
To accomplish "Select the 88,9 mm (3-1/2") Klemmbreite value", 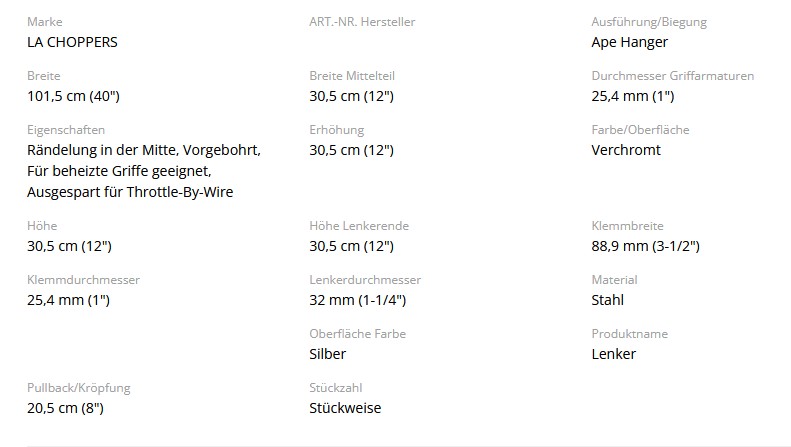I will coord(646,246).
